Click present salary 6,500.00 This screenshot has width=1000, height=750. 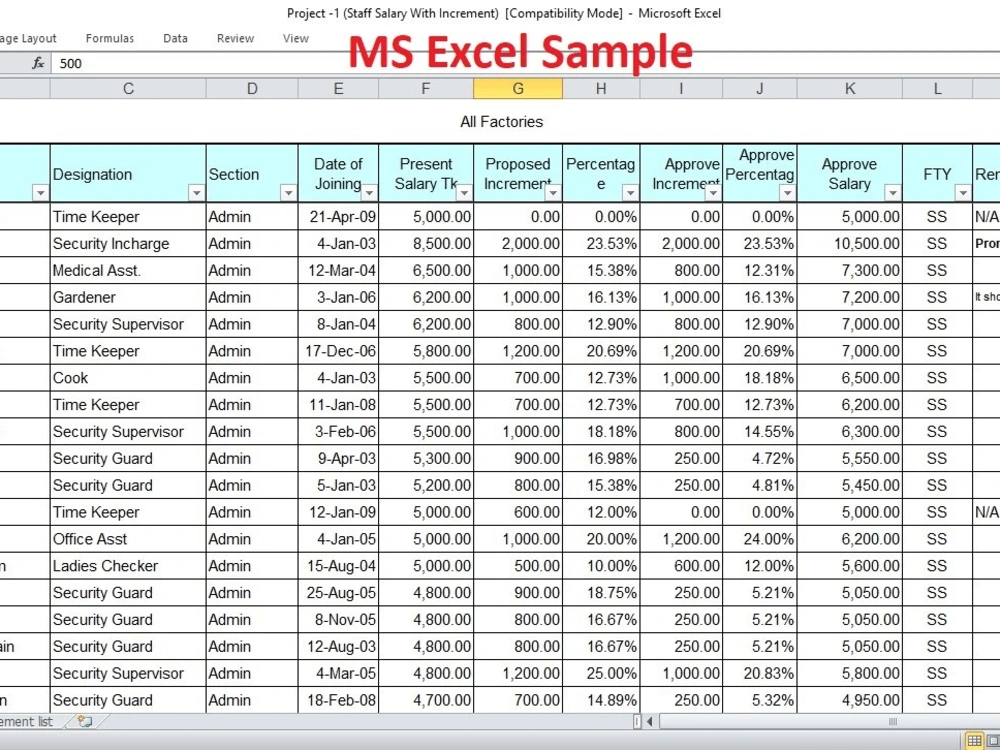tap(426, 270)
